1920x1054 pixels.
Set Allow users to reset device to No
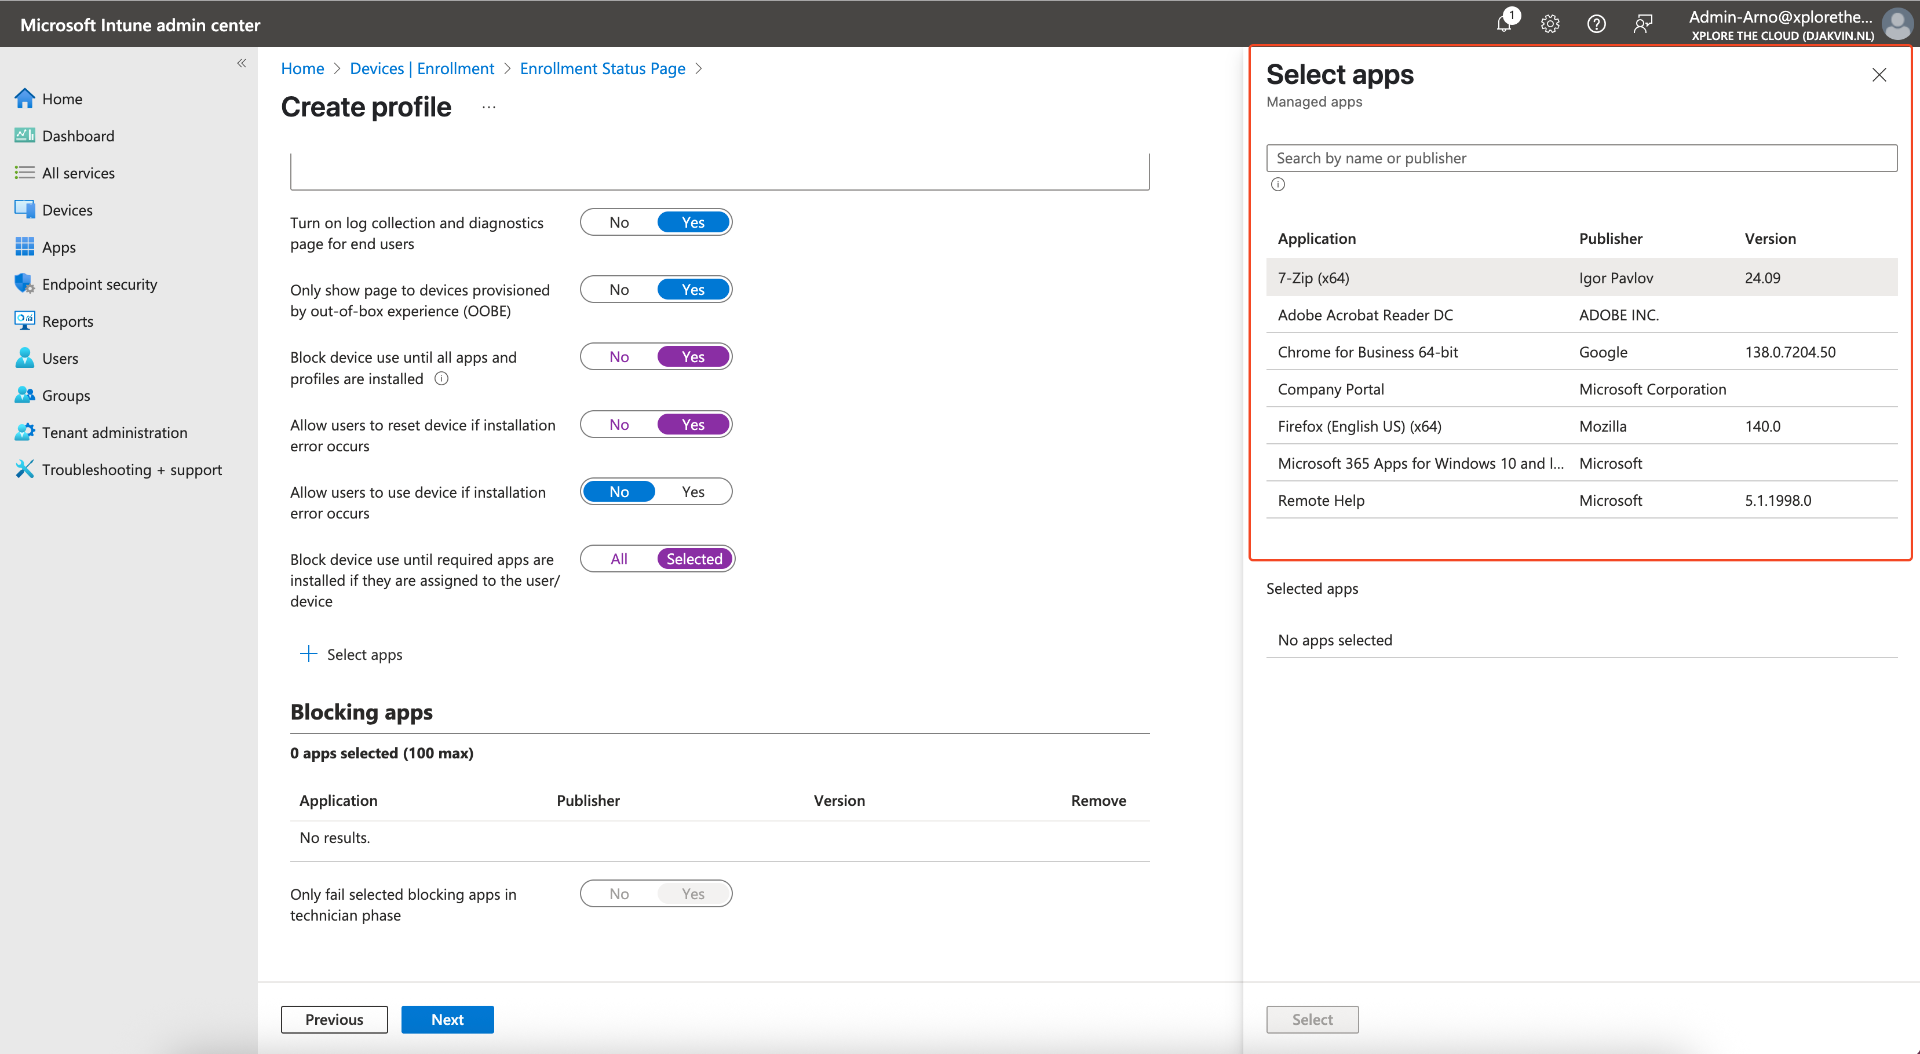(x=619, y=424)
